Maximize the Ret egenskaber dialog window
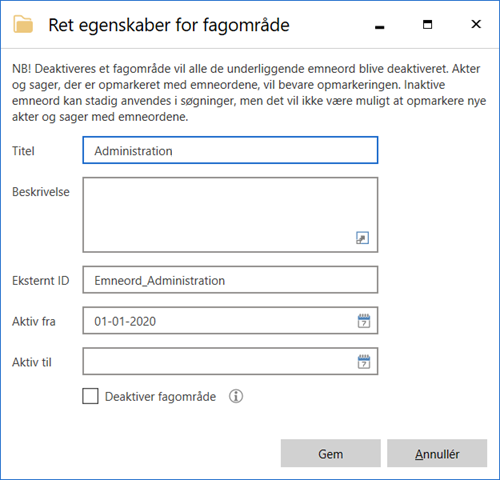 pyautogui.click(x=427, y=24)
